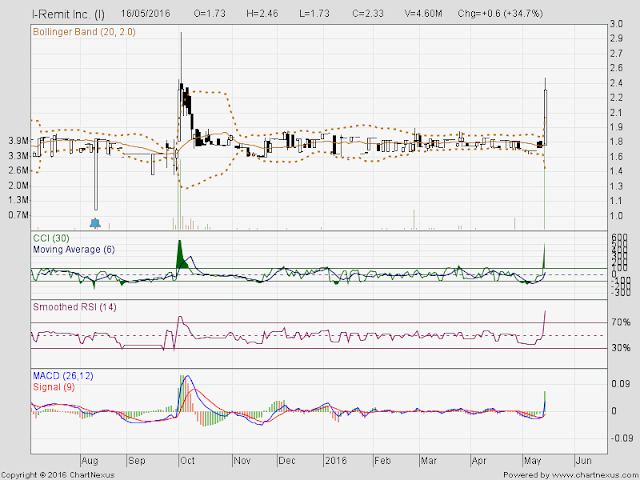Image resolution: width=640 pixels, height=480 pixels.
Task: Click the L=1.73 low price value
Action: [x=314, y=13]
